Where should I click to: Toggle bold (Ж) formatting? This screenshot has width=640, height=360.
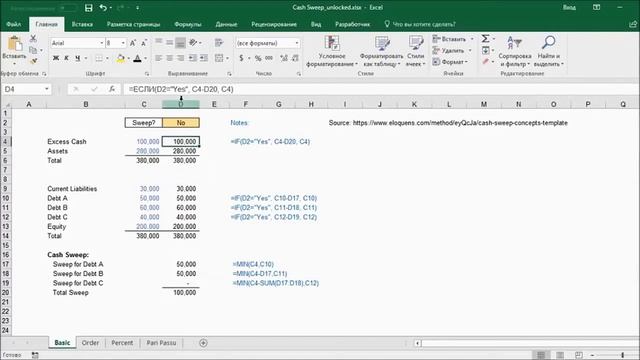(56, 58)
